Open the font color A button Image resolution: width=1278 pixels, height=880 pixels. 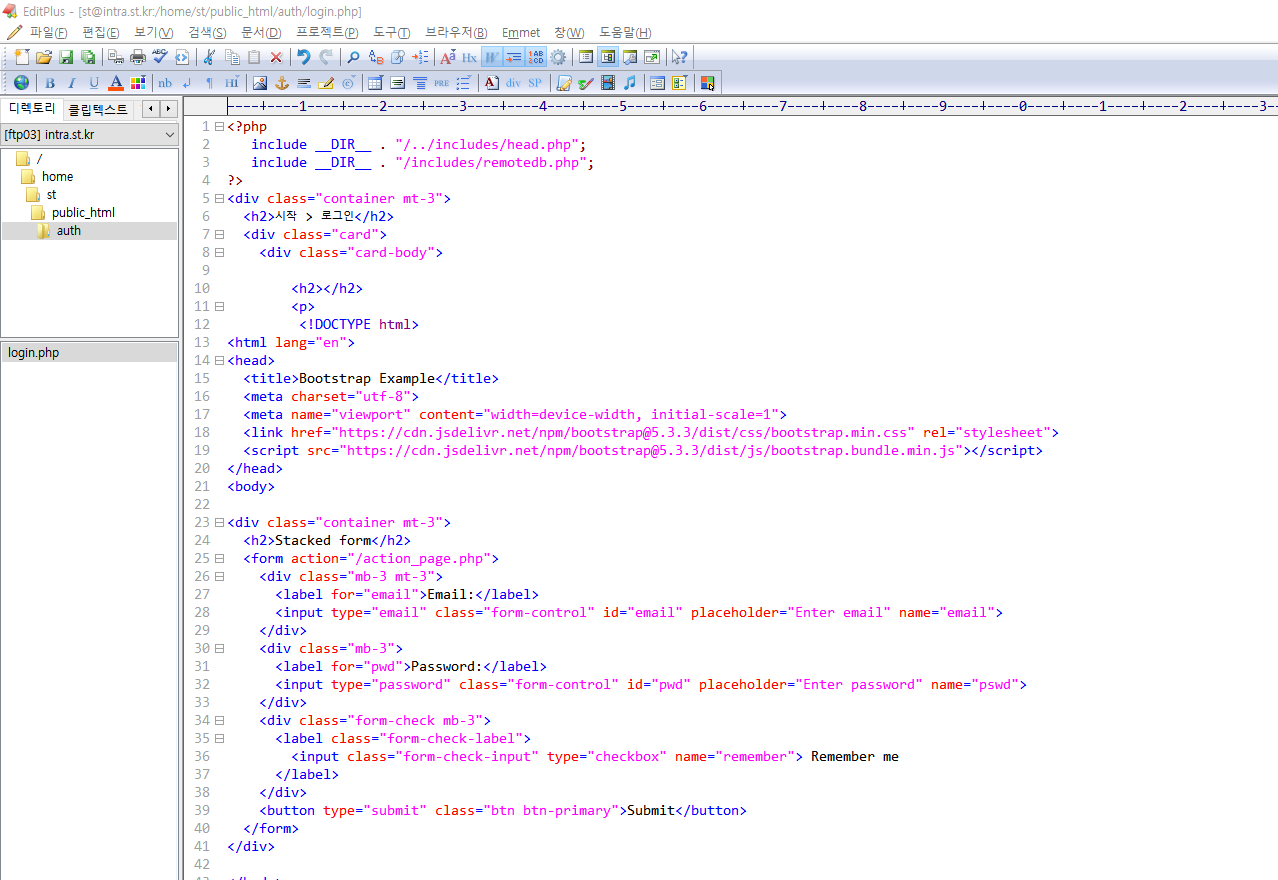[x=116, y=82]
